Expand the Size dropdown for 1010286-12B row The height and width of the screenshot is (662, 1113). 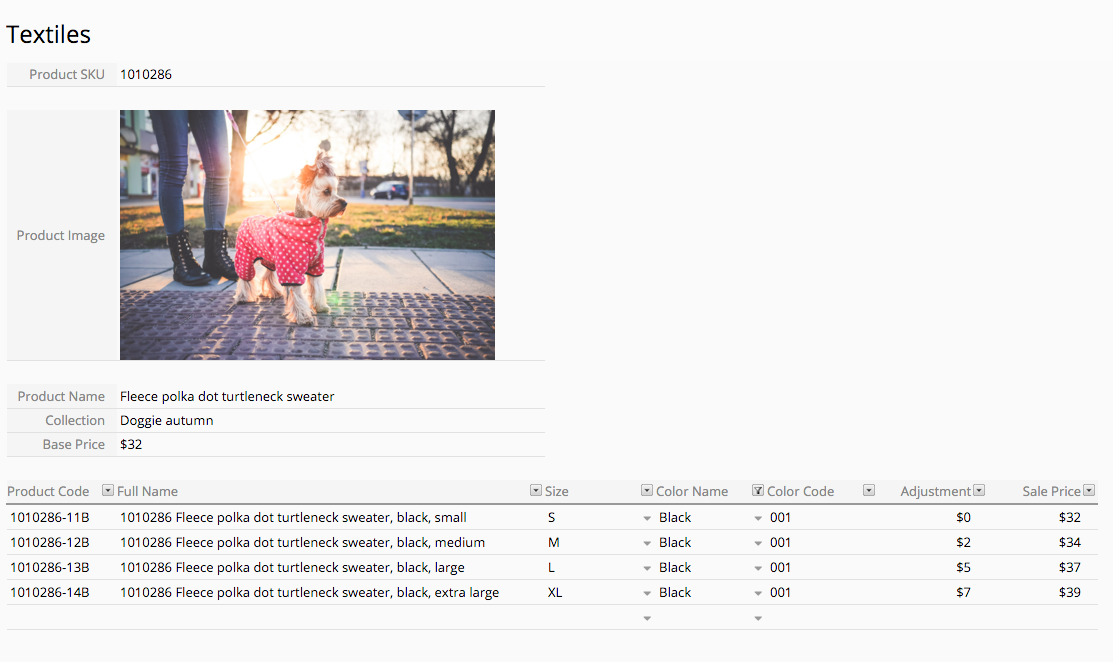coord(647,544)
